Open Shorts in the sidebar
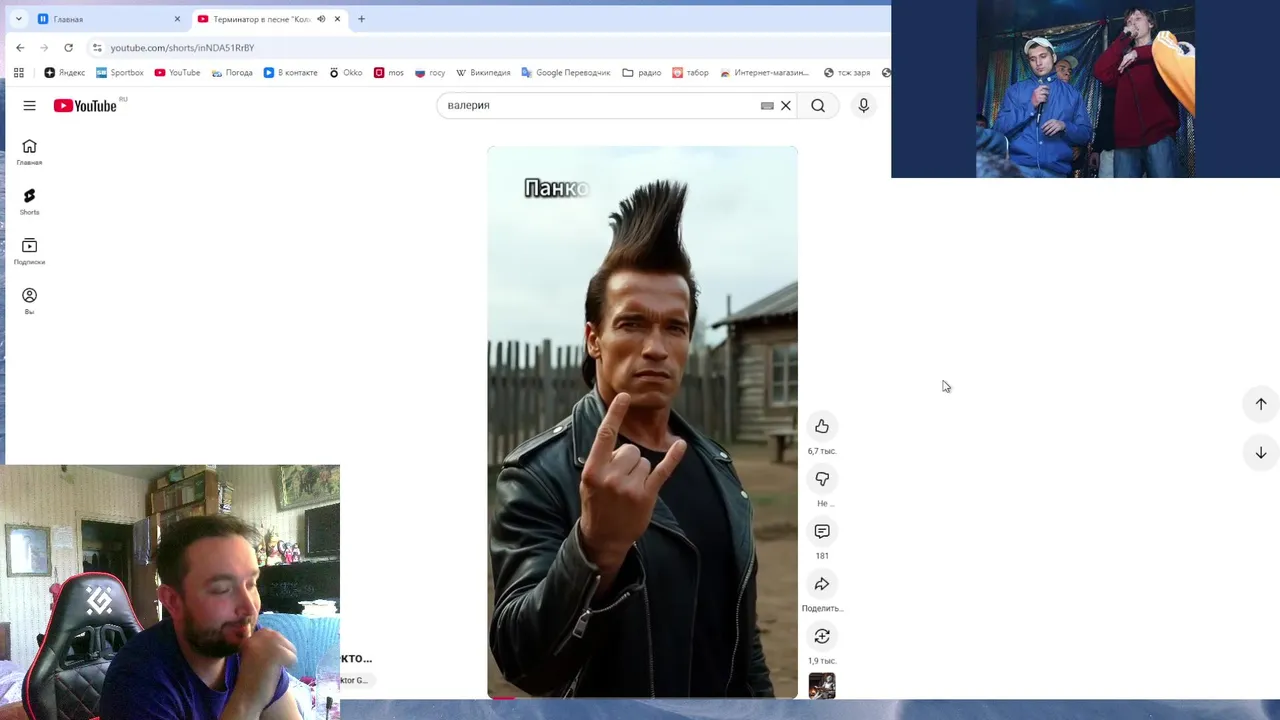Viewport: 1280px width, 720px height. point(29,202)
